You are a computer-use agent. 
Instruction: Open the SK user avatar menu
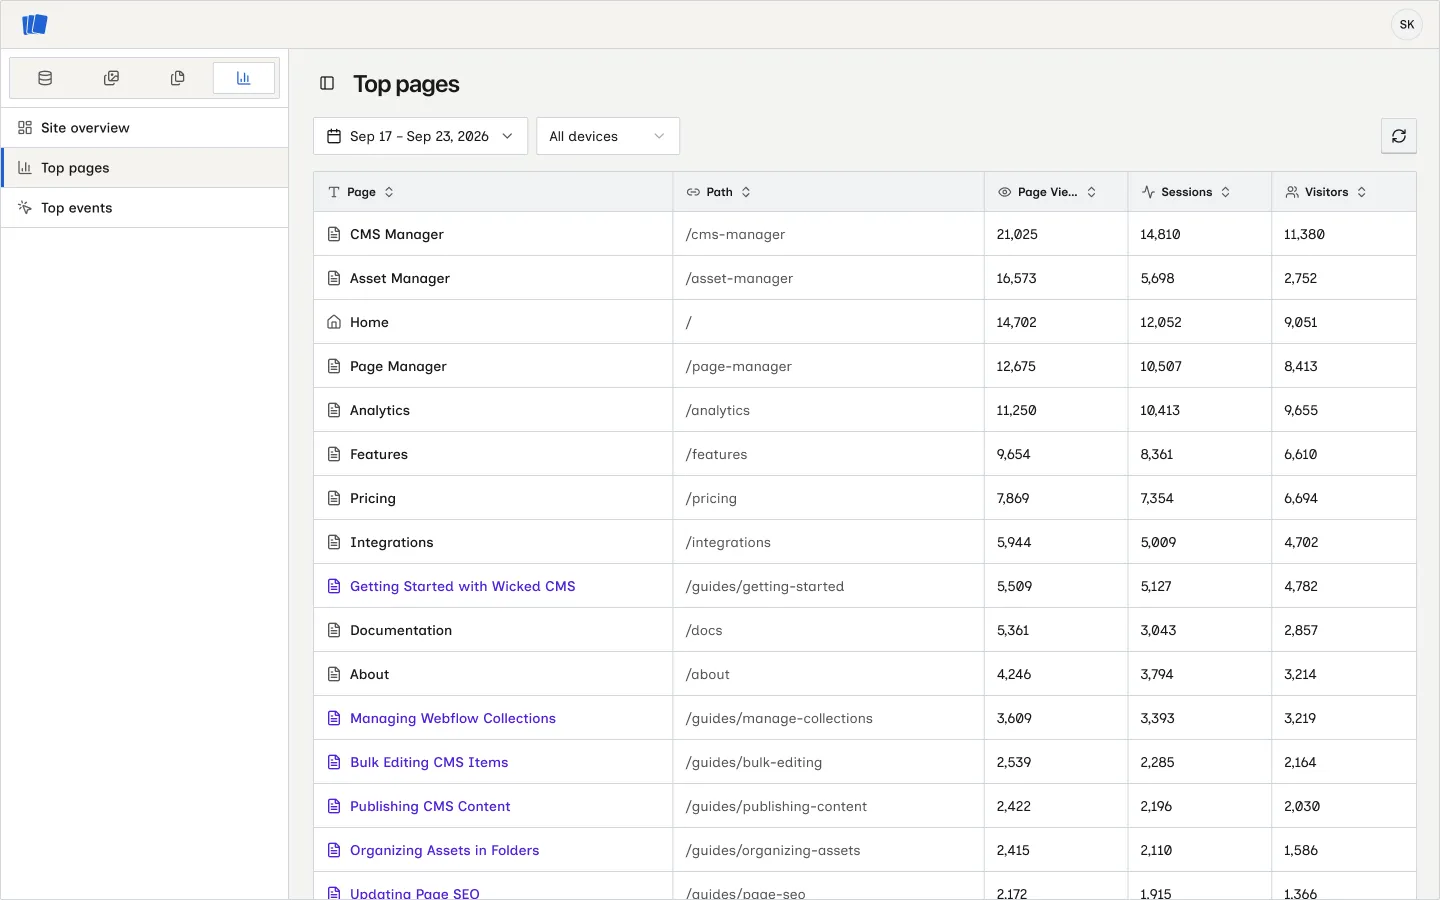click(x=1406, y=25)
